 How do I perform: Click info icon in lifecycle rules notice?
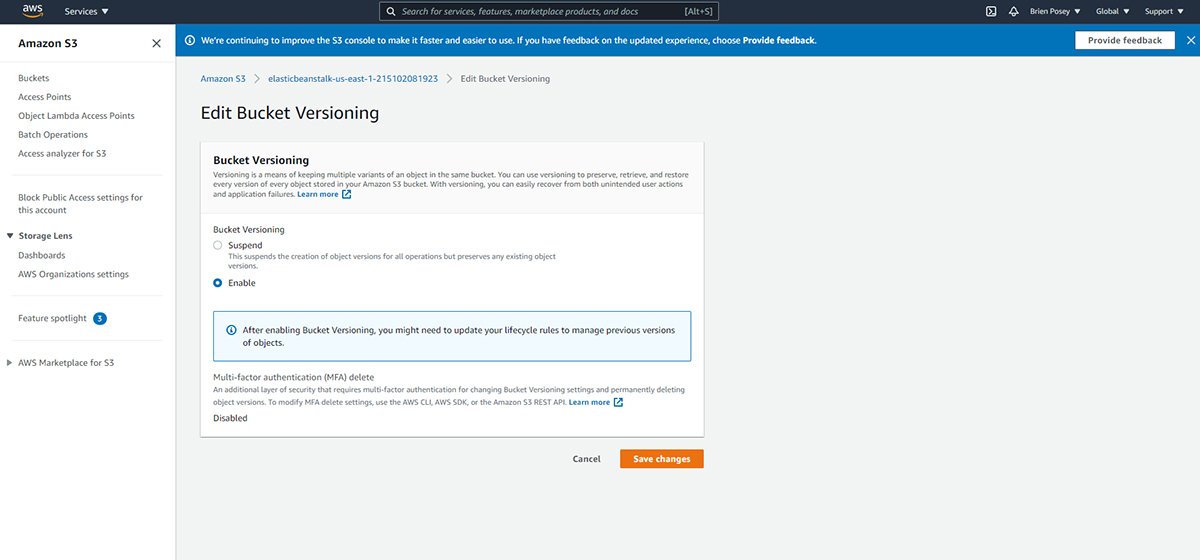[231, 330]
